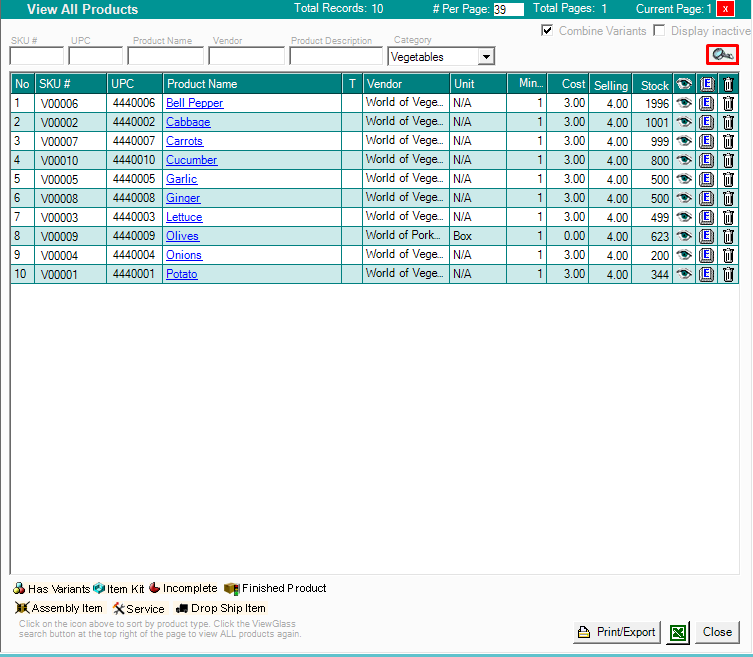Click the Close button
Viewport: 753px width, 657px height.
717,632
